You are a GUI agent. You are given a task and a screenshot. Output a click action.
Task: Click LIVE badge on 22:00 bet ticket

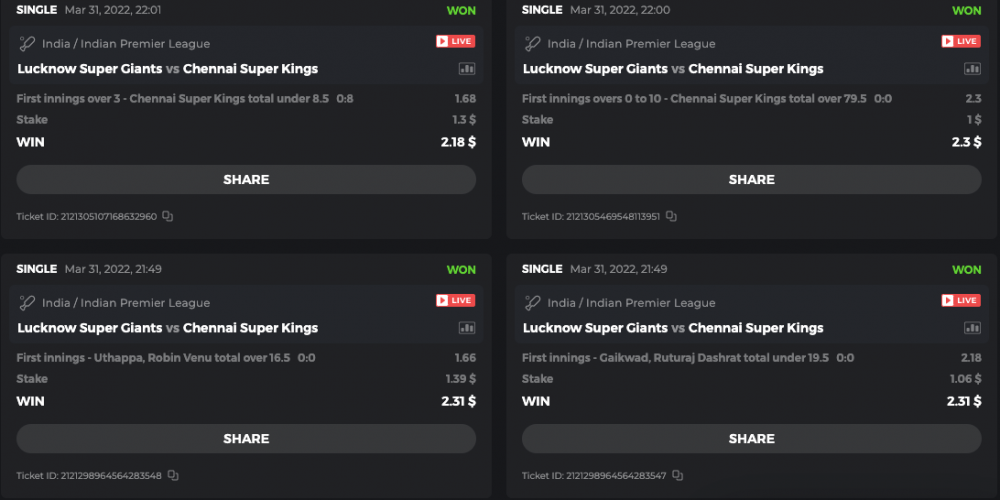pyautogui.click(x=960, y=41)
